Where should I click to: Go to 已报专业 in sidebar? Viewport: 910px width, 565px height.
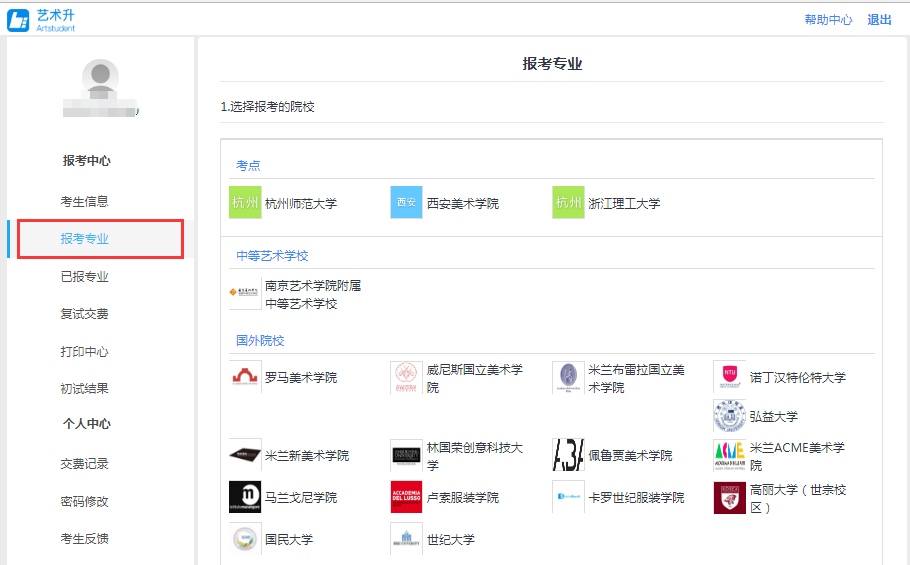coord(84,277)
